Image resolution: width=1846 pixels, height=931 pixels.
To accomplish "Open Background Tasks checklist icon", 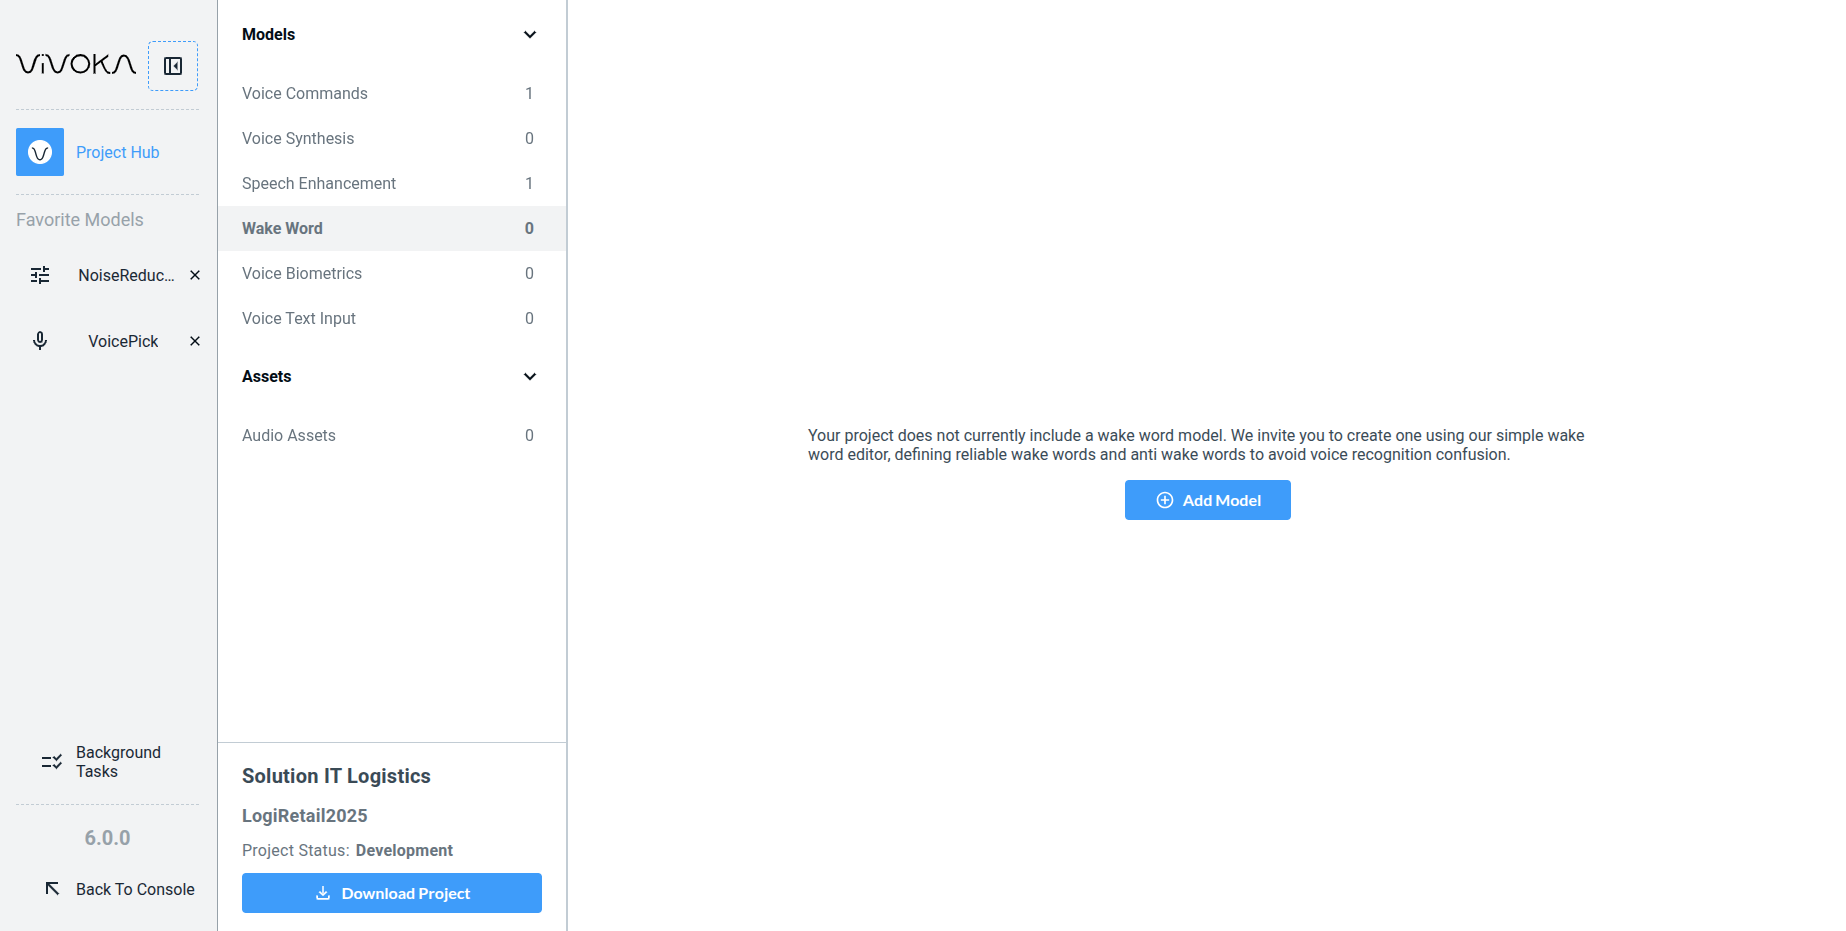I will tap(51, 762).
